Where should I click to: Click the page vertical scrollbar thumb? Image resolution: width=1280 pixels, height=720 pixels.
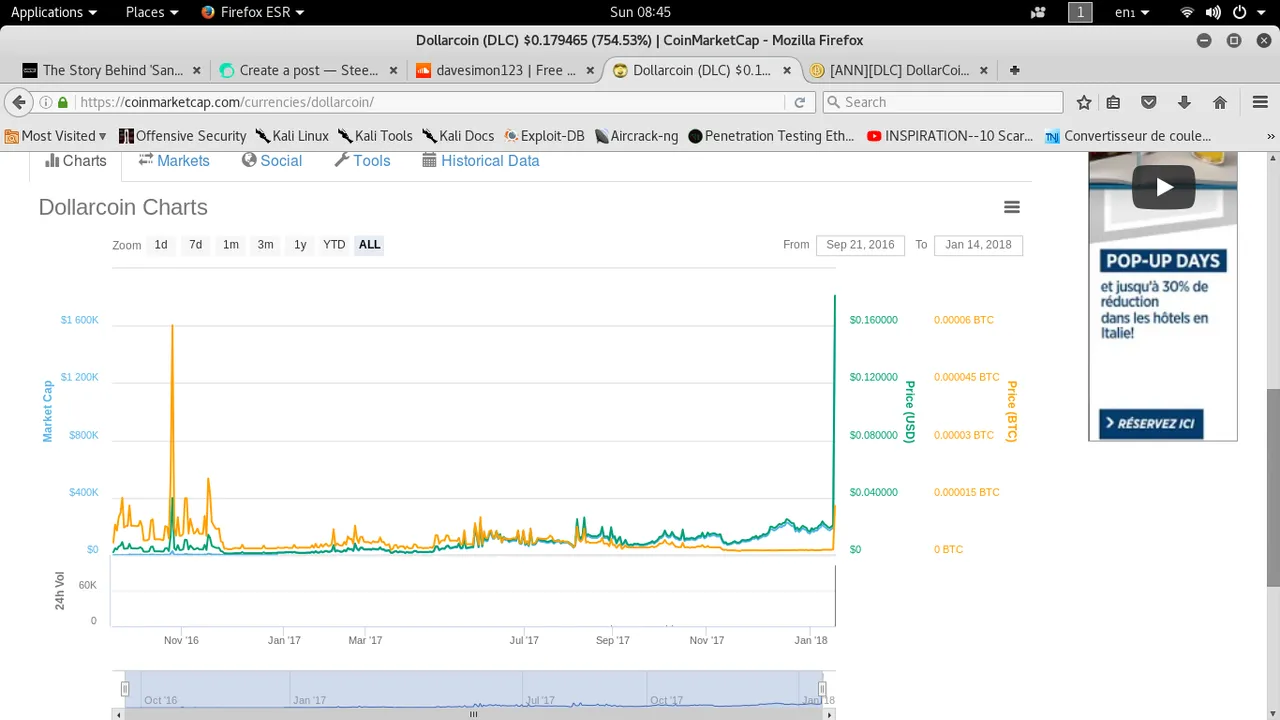(1272, 487)
